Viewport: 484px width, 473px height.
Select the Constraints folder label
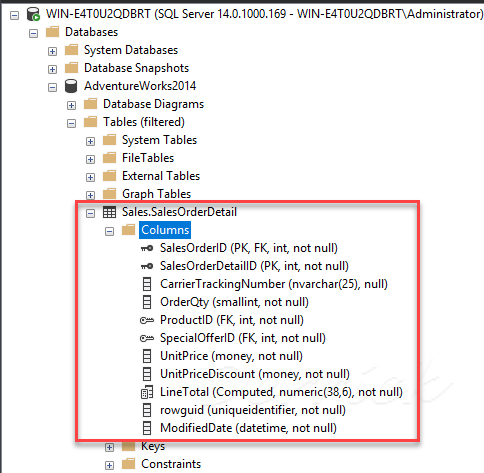pyautogui.click(x=171, y=464)
